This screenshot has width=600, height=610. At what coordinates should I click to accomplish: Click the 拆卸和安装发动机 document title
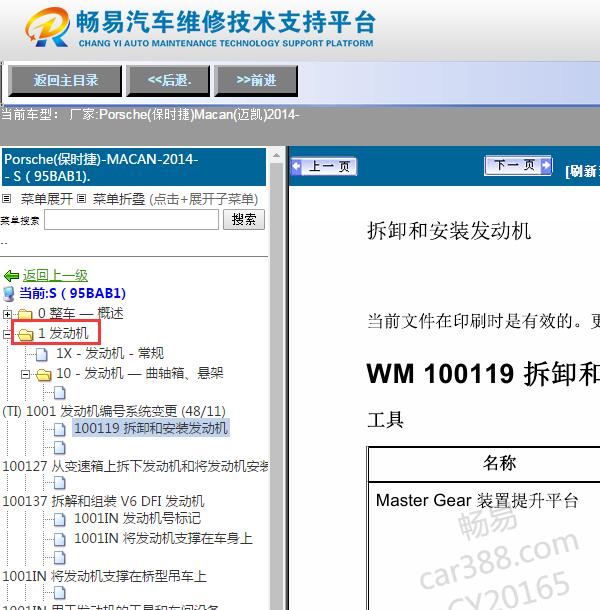point(449,231)
